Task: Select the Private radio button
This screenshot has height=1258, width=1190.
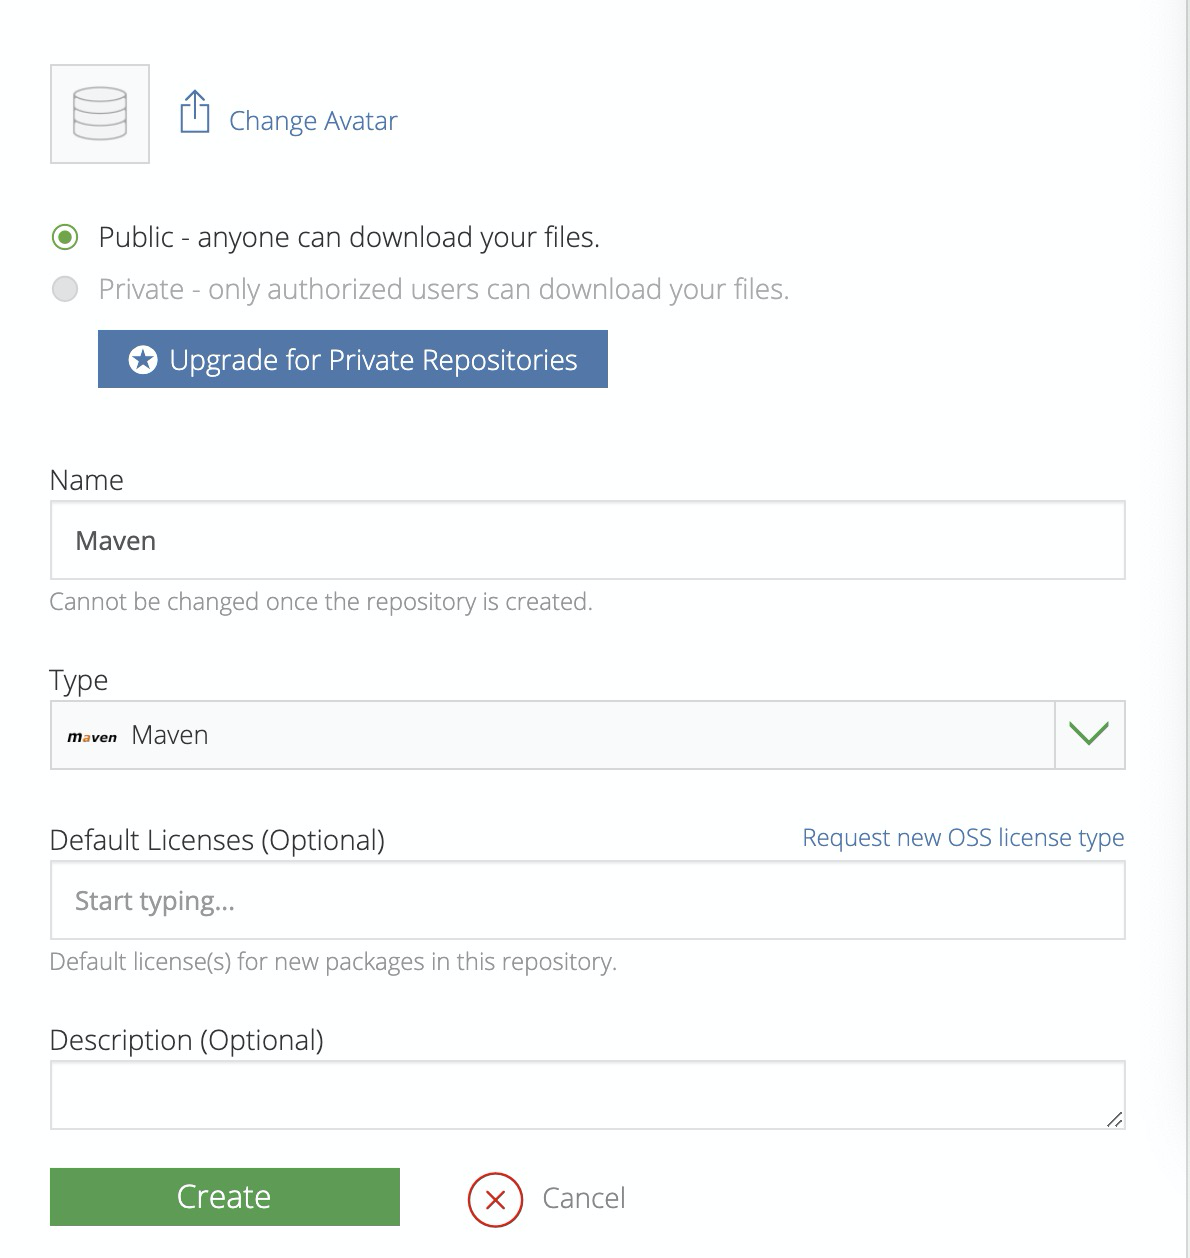Action: pyautogui.click(x=65, y=290)
